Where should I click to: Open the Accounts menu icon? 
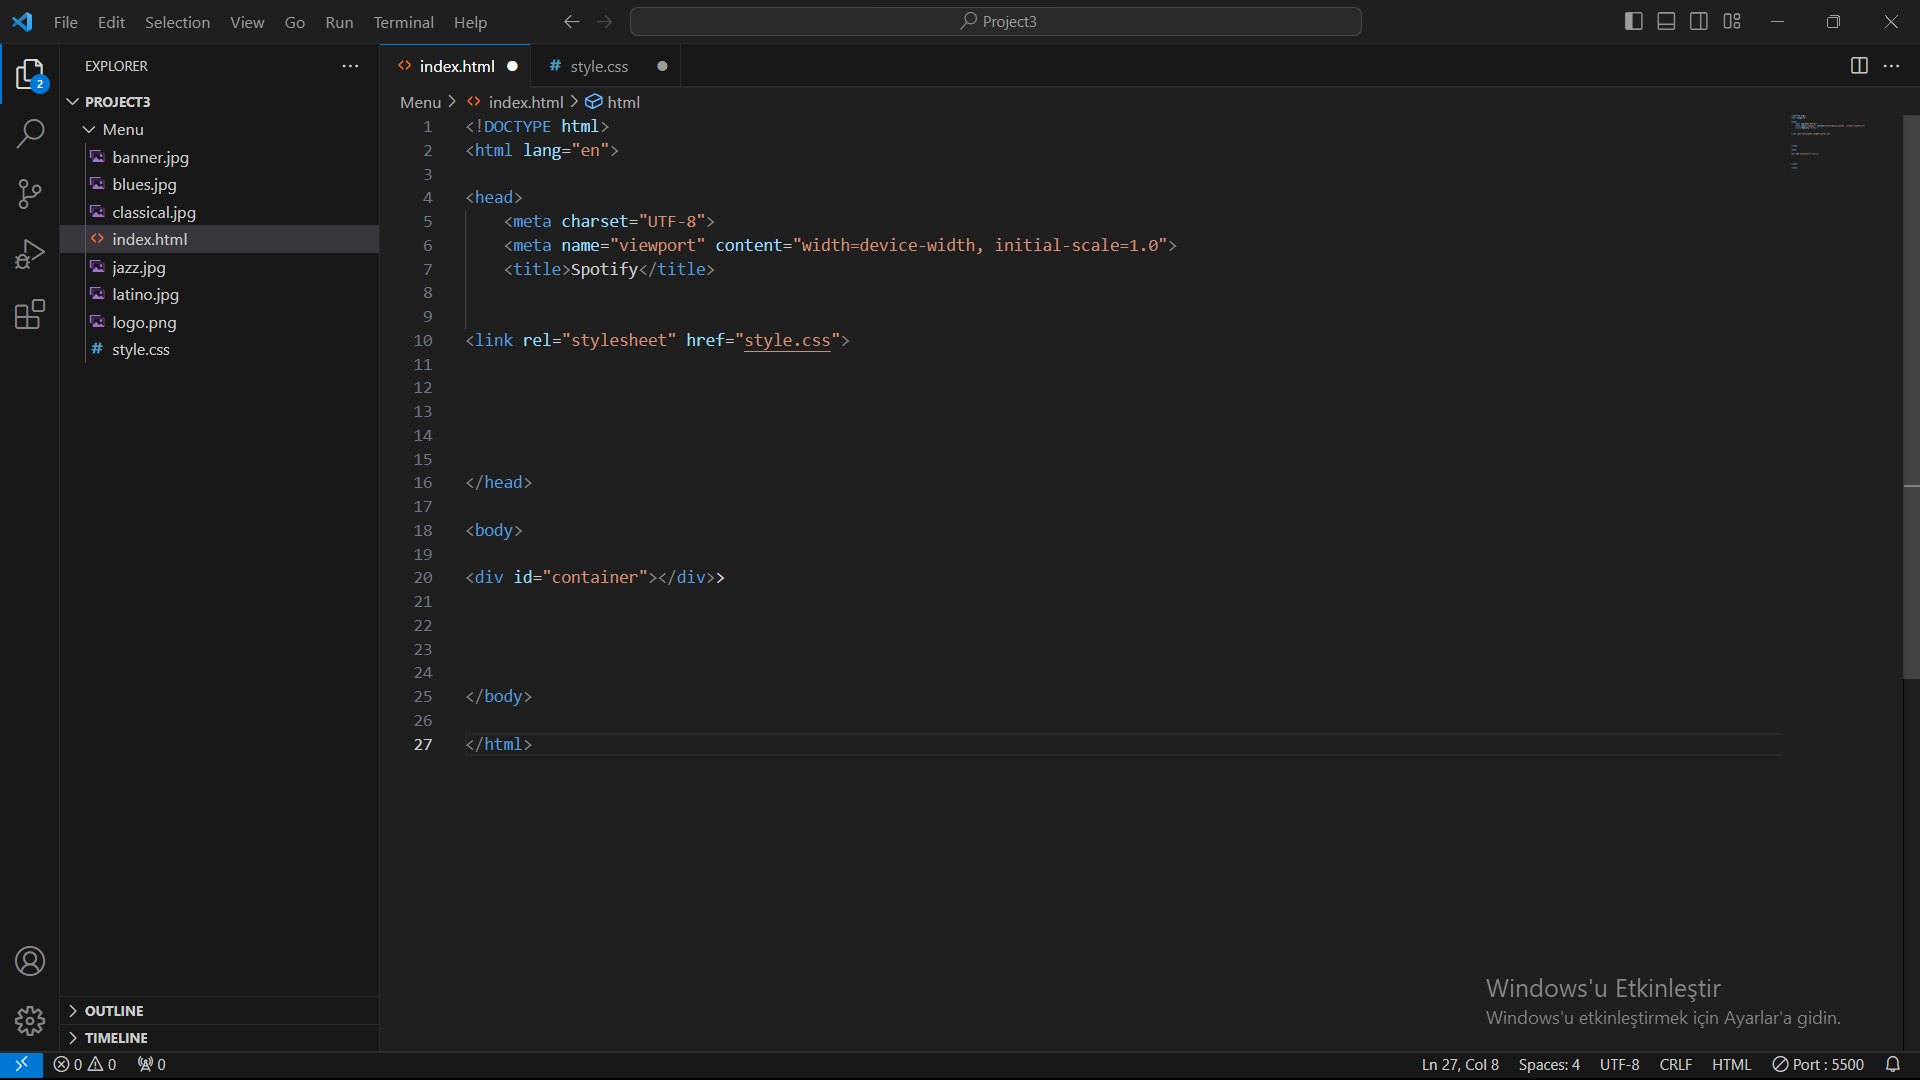point(30,961)
